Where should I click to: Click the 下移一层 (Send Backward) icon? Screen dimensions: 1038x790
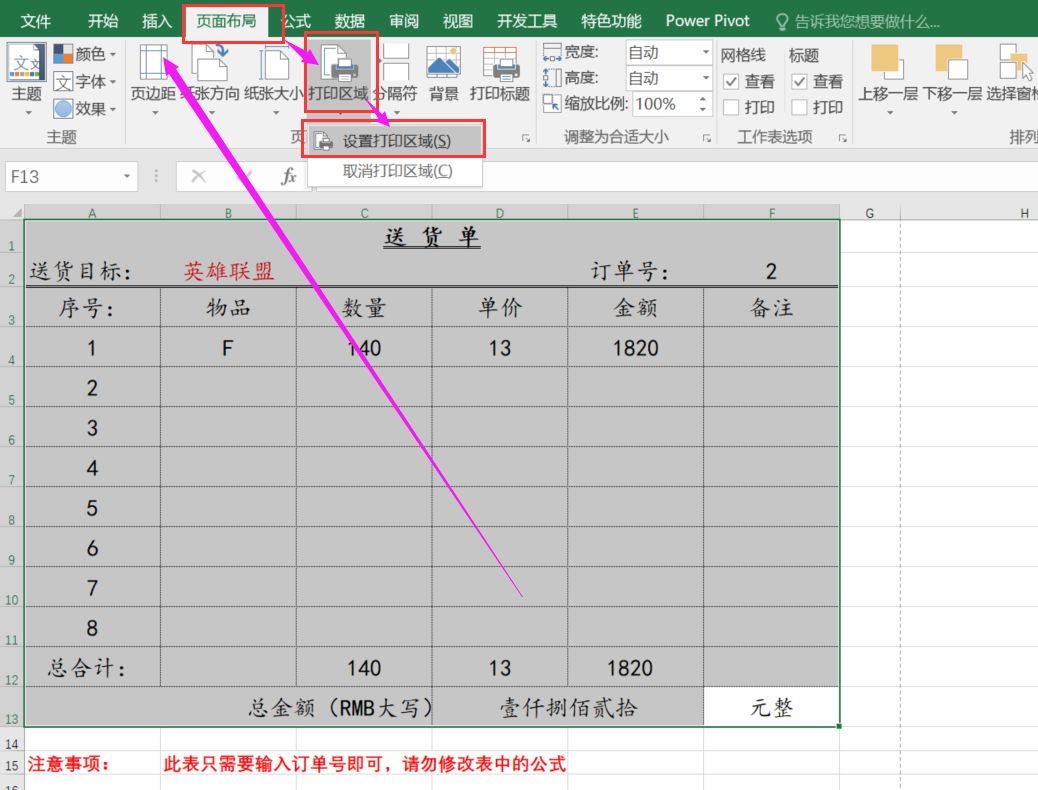click(x=950, y=62)
